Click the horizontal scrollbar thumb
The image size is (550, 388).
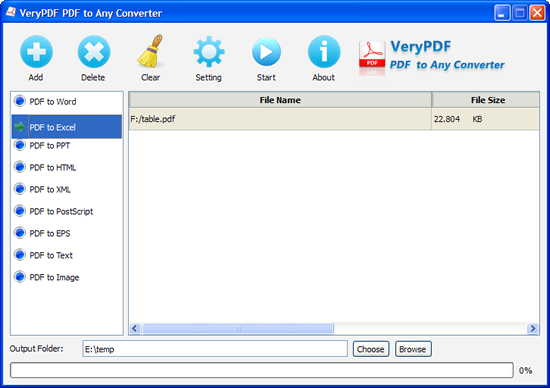pos(237,328)
